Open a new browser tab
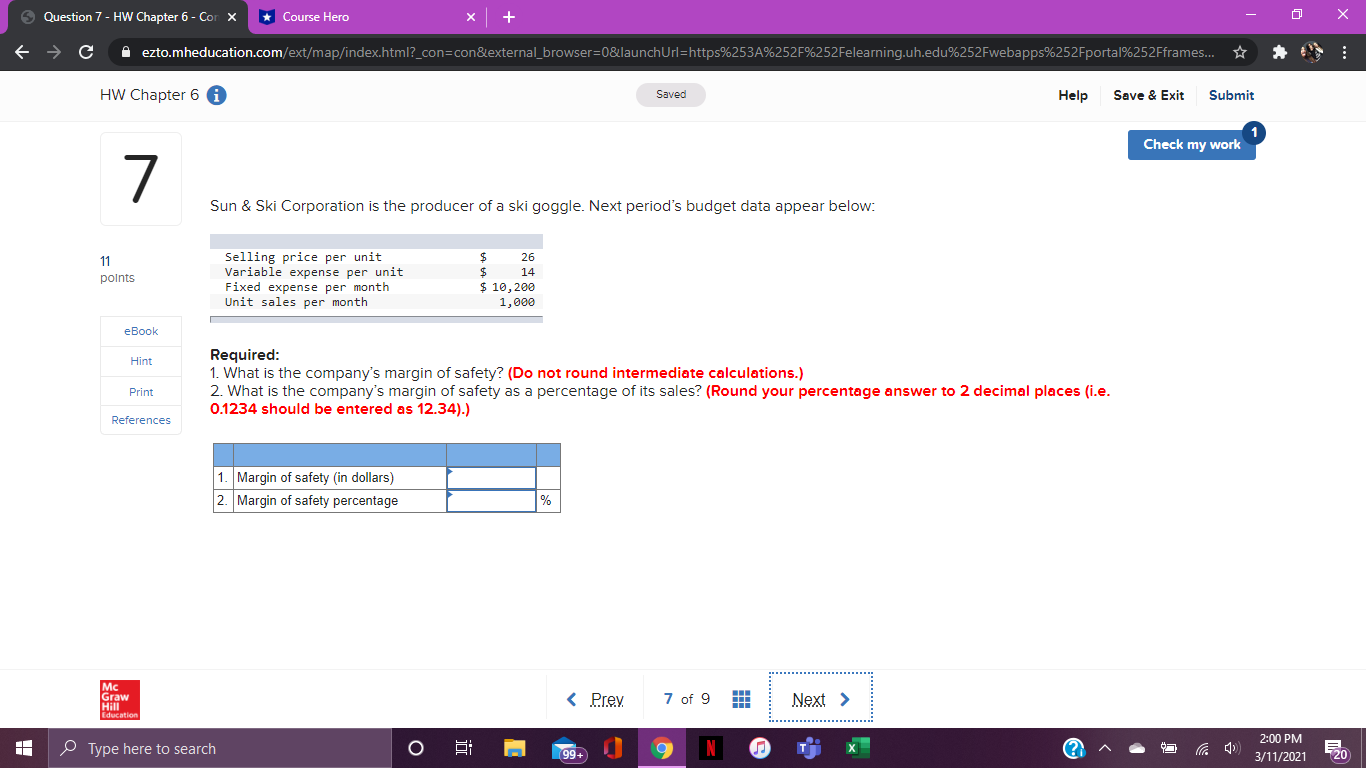The width and height of the screenshot is (1366, 768). coord(509,17)
